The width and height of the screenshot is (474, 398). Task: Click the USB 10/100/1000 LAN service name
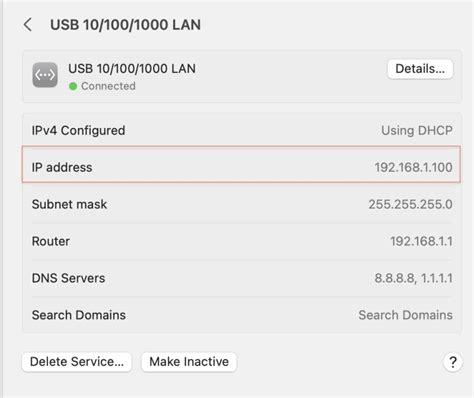click(x=132, y=69)
